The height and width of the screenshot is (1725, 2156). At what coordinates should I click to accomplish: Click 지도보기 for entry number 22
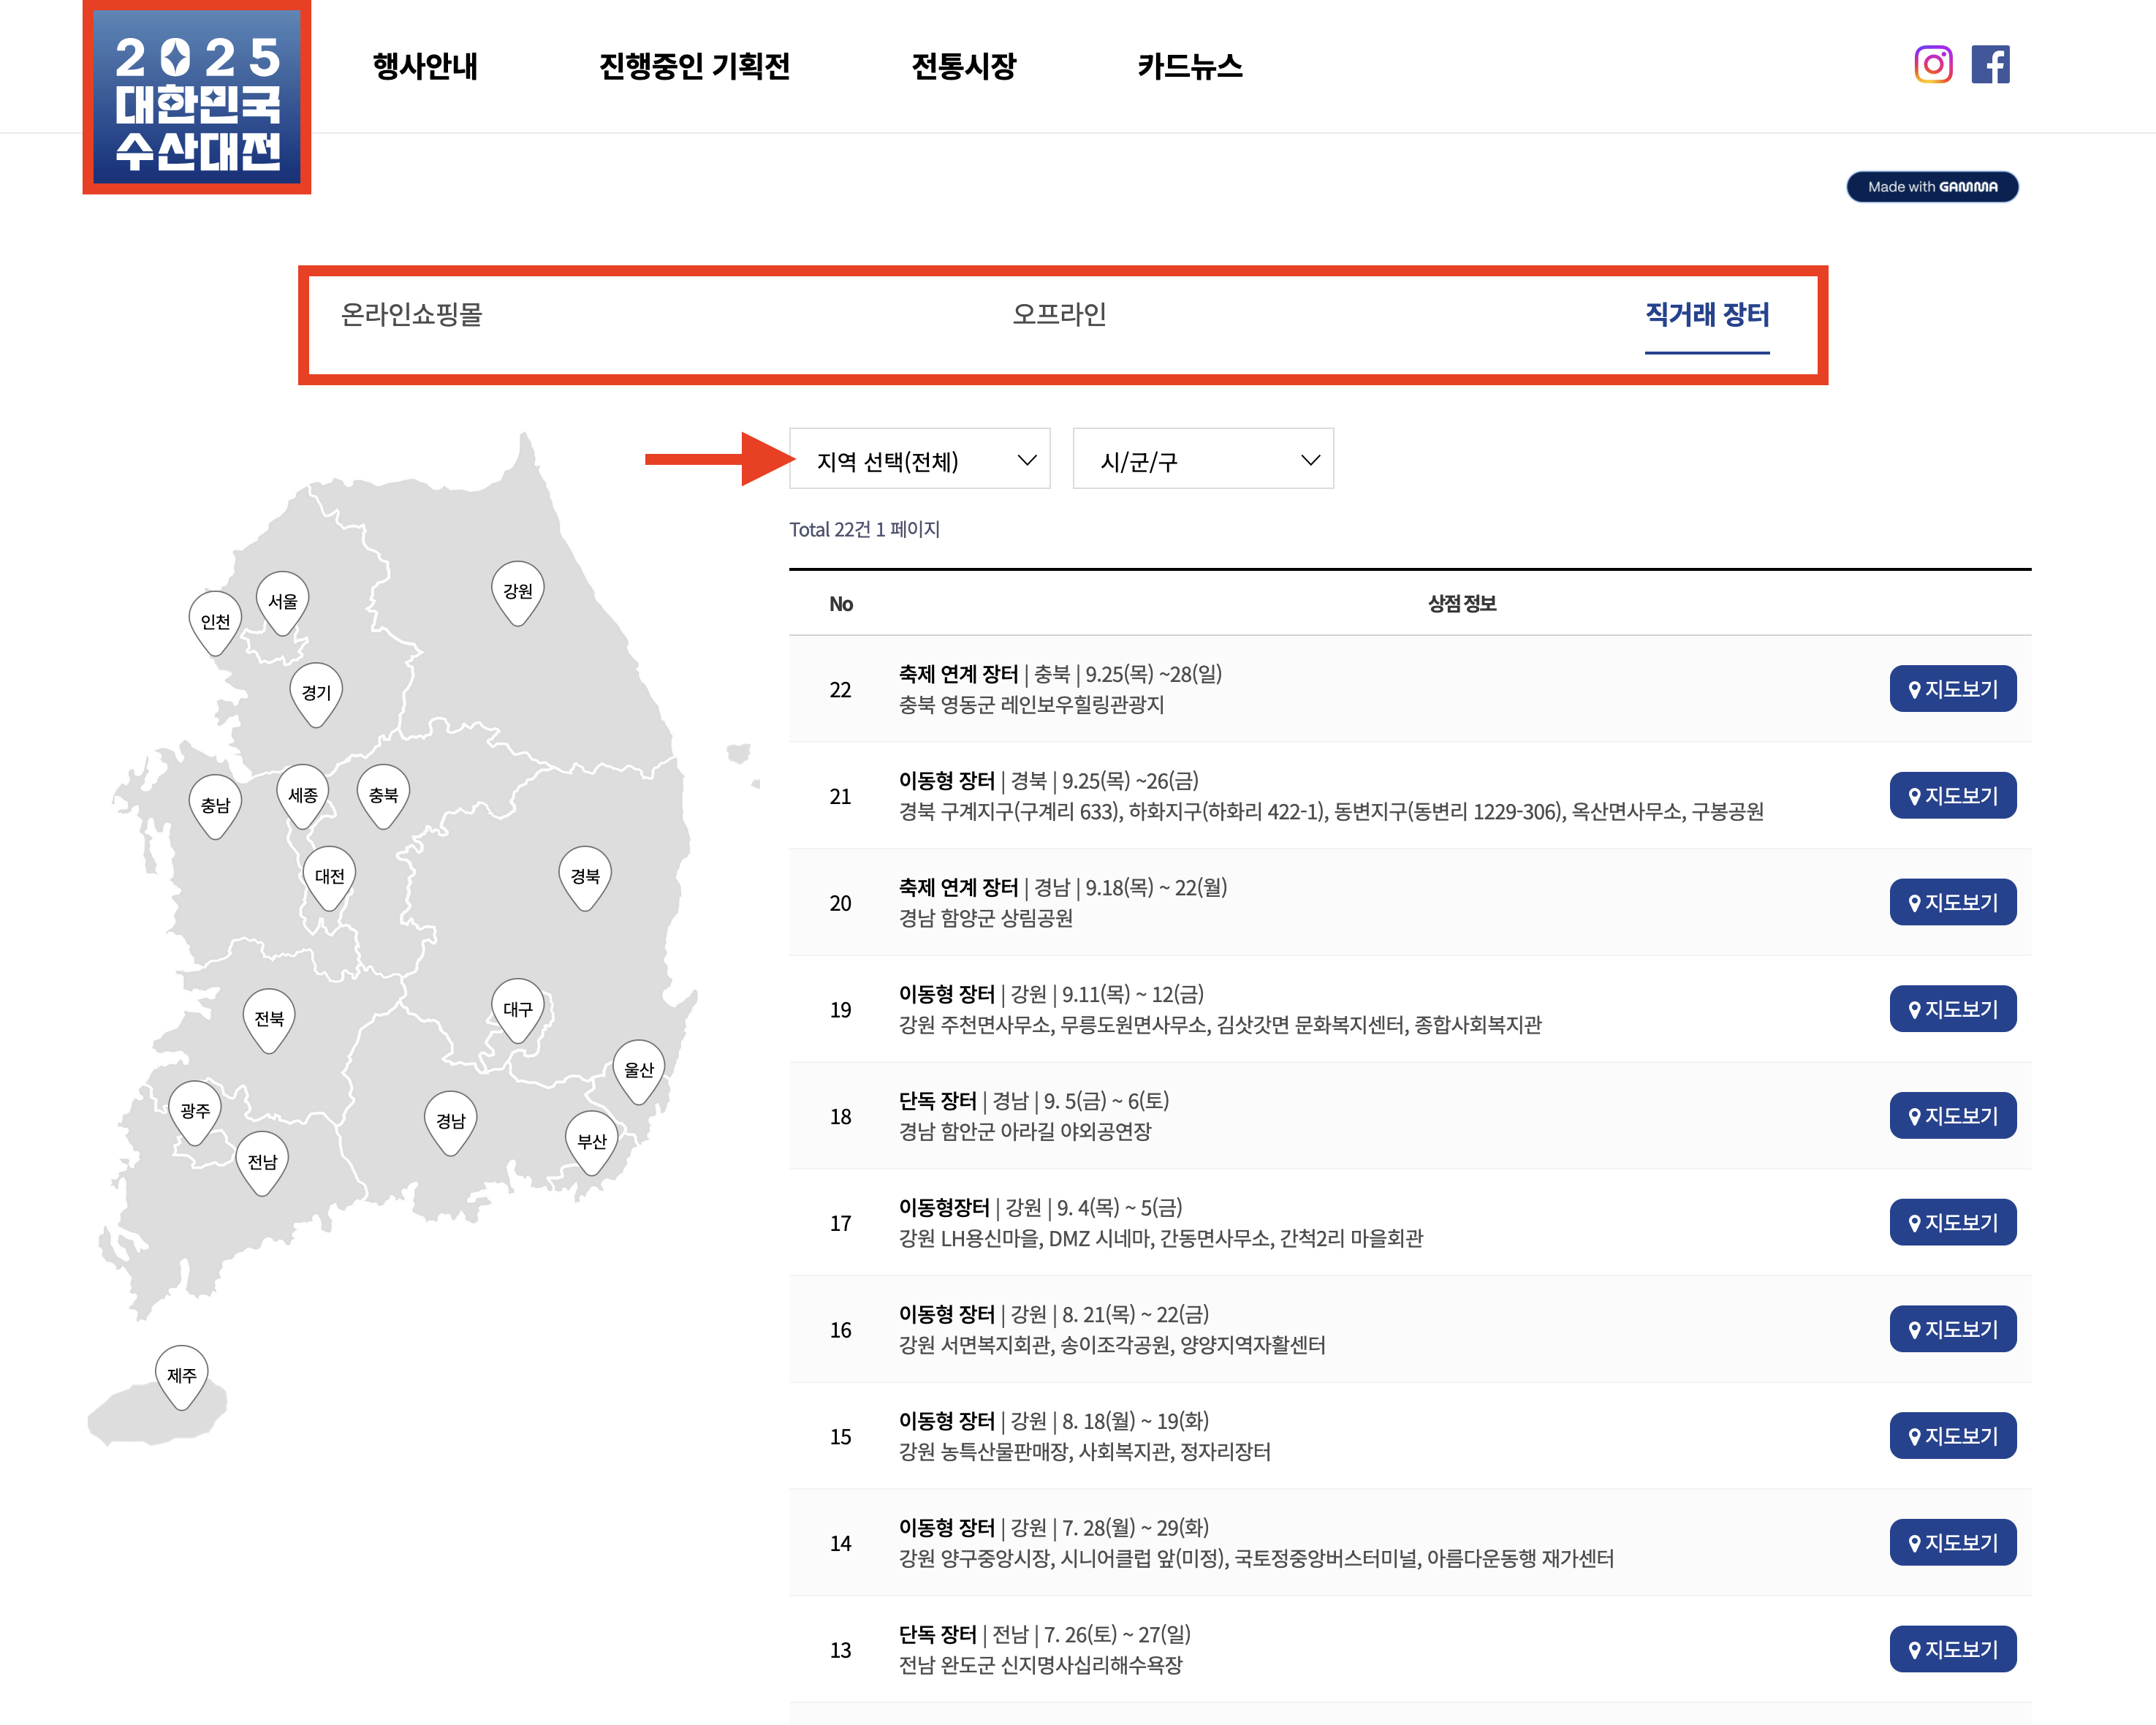(1951, 689)
